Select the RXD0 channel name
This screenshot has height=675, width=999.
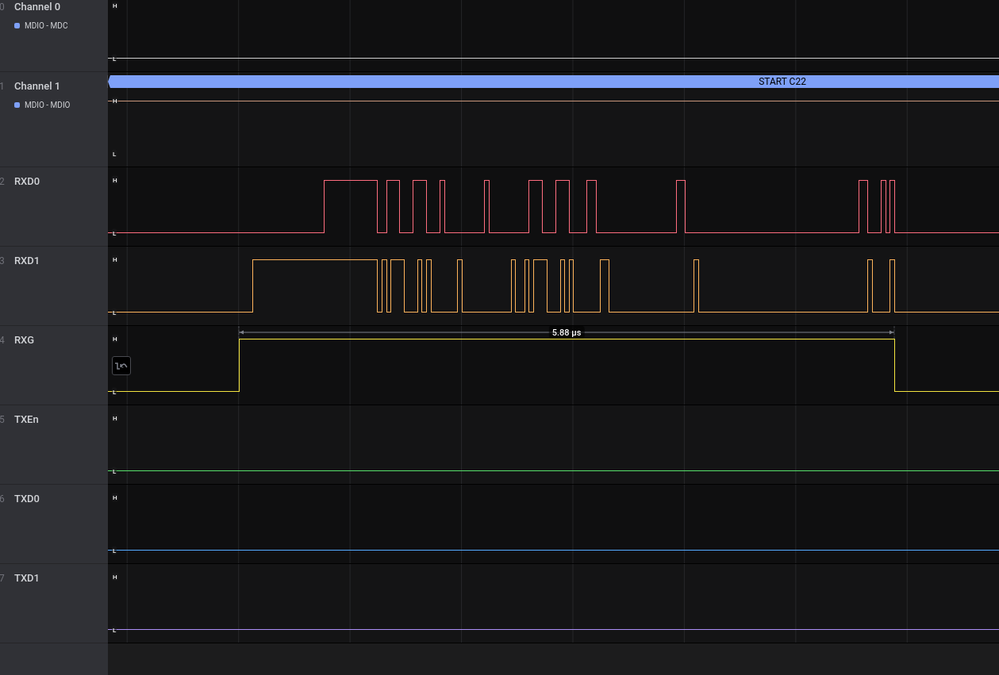pyautogui.click(x=27, y=182)
